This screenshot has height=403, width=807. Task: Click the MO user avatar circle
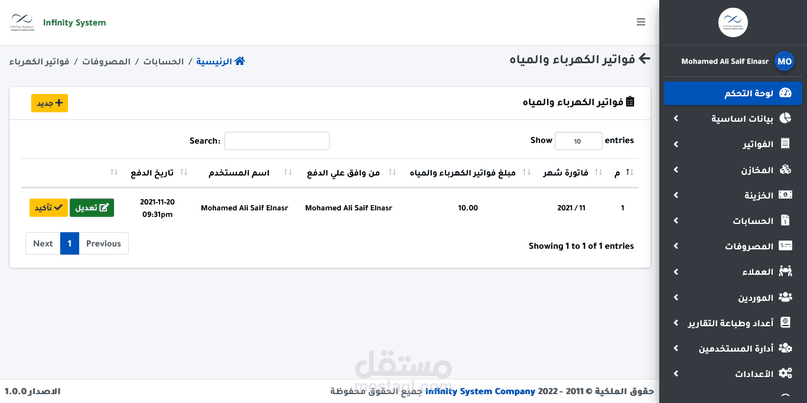pos(785,61)
